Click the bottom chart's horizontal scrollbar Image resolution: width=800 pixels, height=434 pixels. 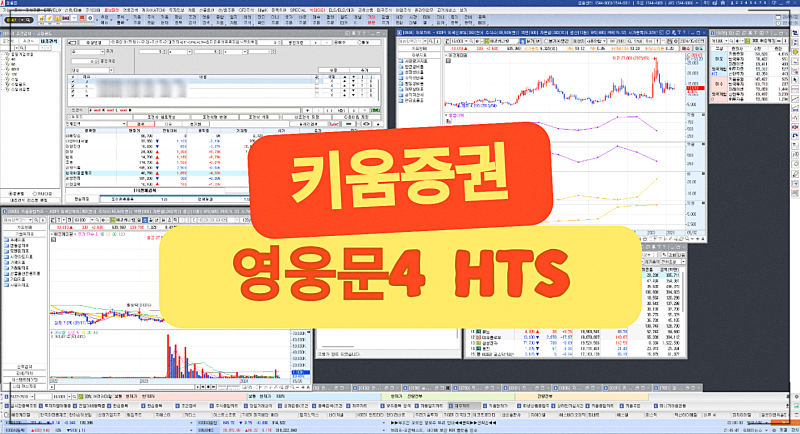click(124, 387)
